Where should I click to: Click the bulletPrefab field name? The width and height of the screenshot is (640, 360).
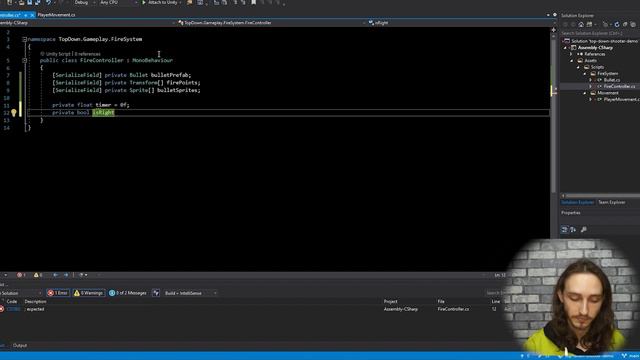(171, 75)
